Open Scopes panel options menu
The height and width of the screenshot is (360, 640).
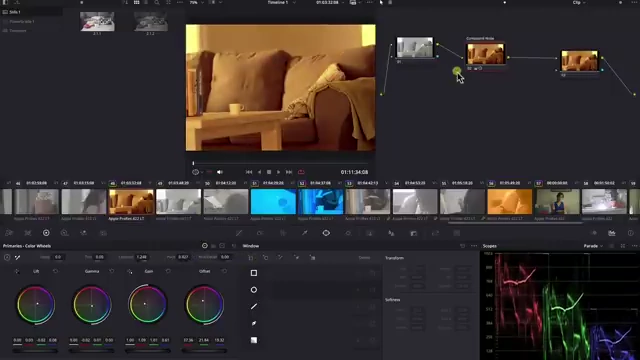635,246
